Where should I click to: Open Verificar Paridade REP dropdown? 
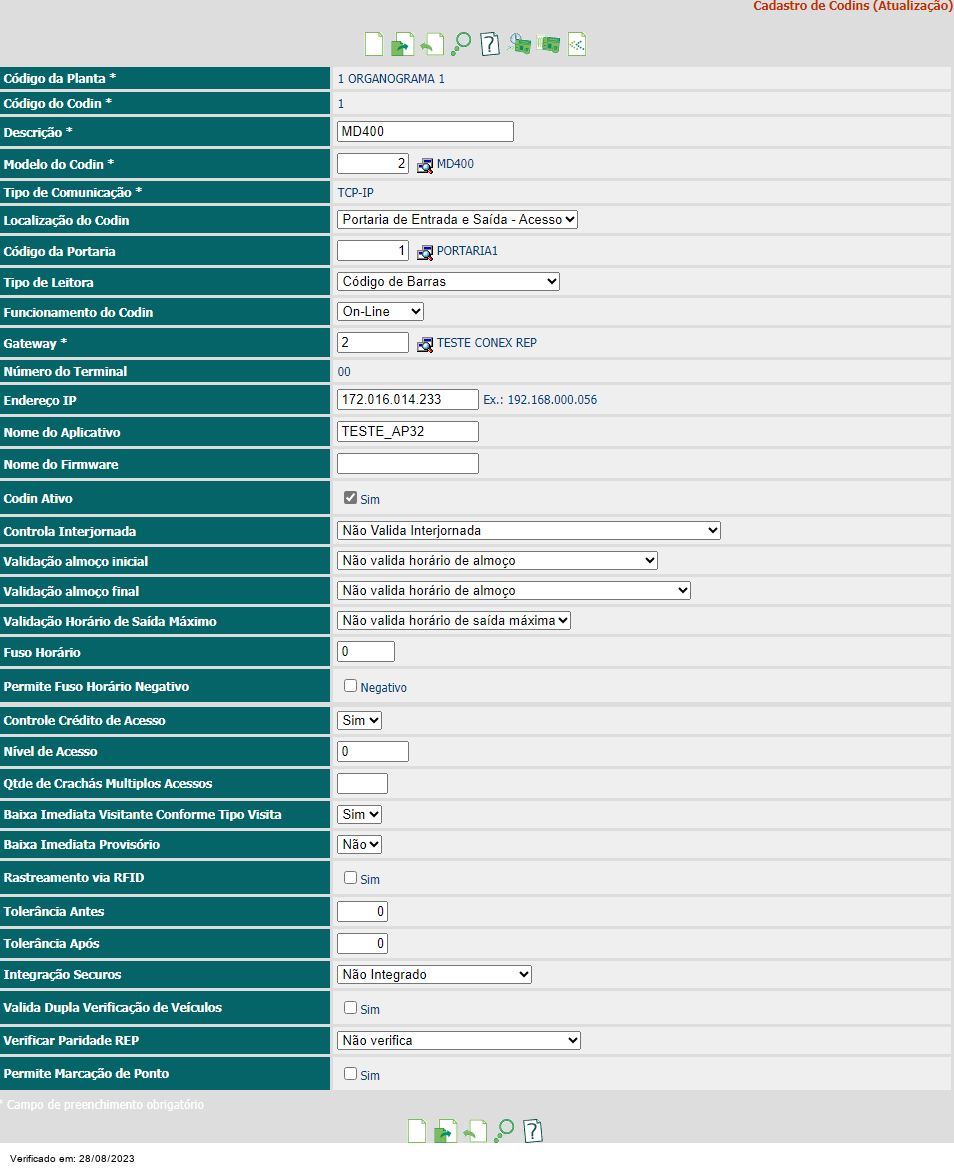[459, 1040]
